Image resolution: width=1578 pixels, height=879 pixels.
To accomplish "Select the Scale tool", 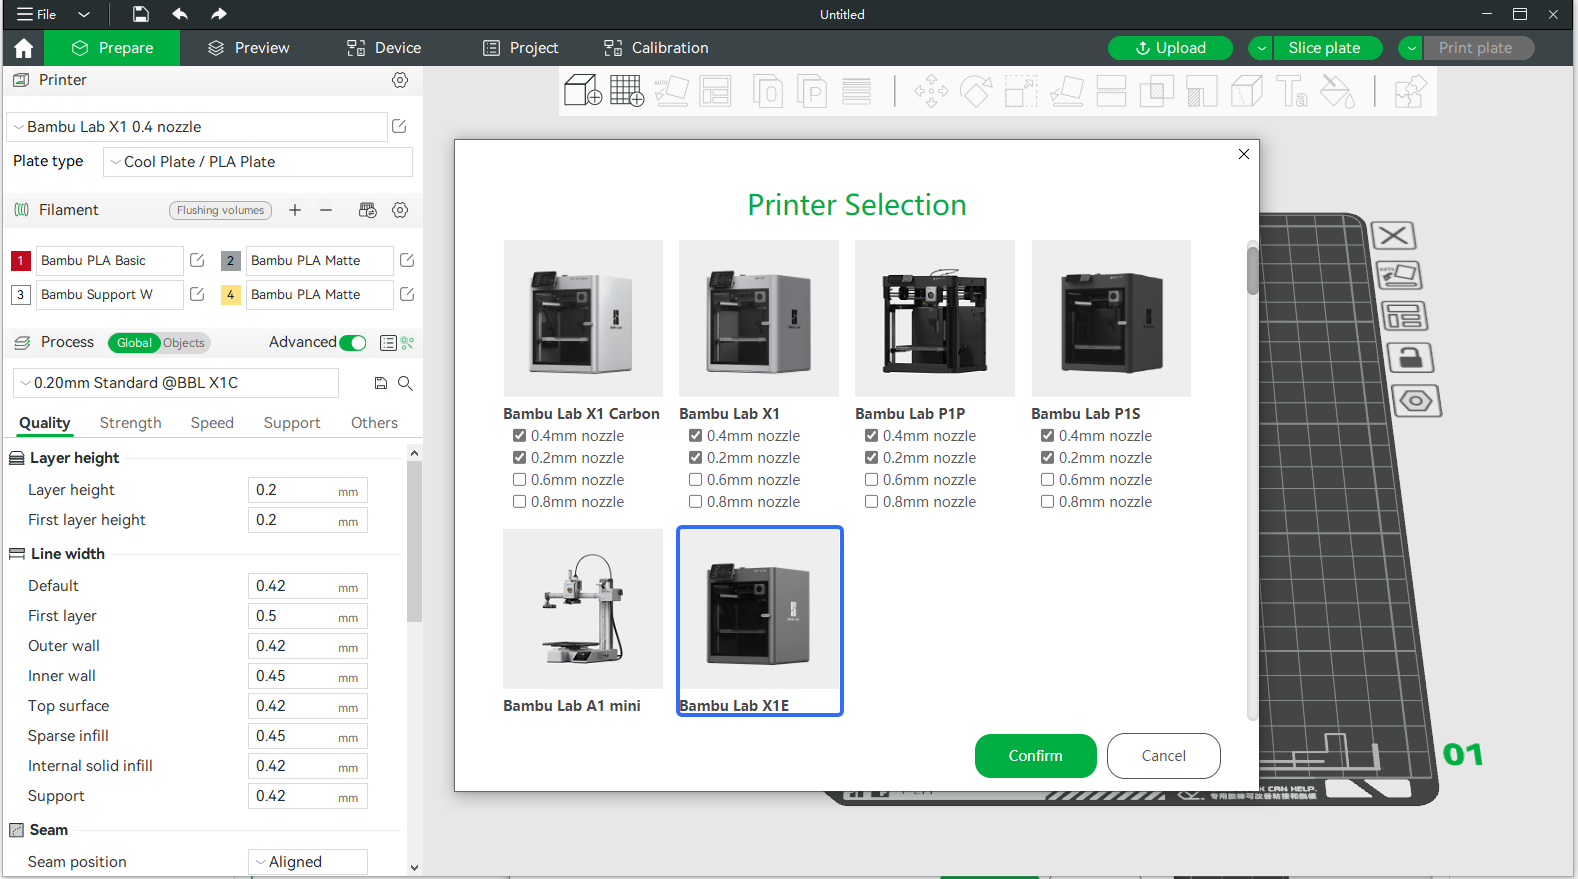I will 1021,91.
